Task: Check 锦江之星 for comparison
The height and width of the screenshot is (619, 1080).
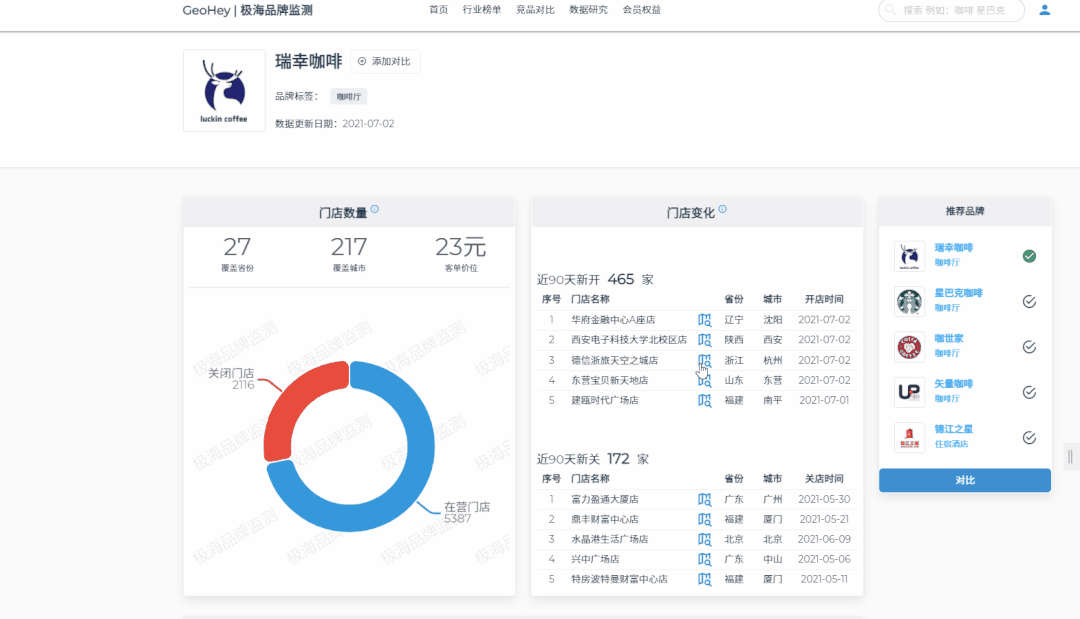Action: pos(1029,438)
